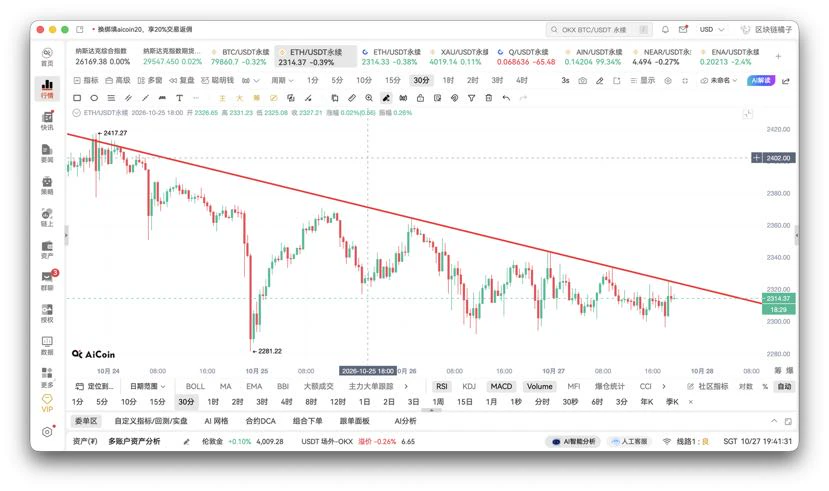Open the 未命名 layout name dropdown
This screenshot has width=829, height=491.
pos(719,81)
